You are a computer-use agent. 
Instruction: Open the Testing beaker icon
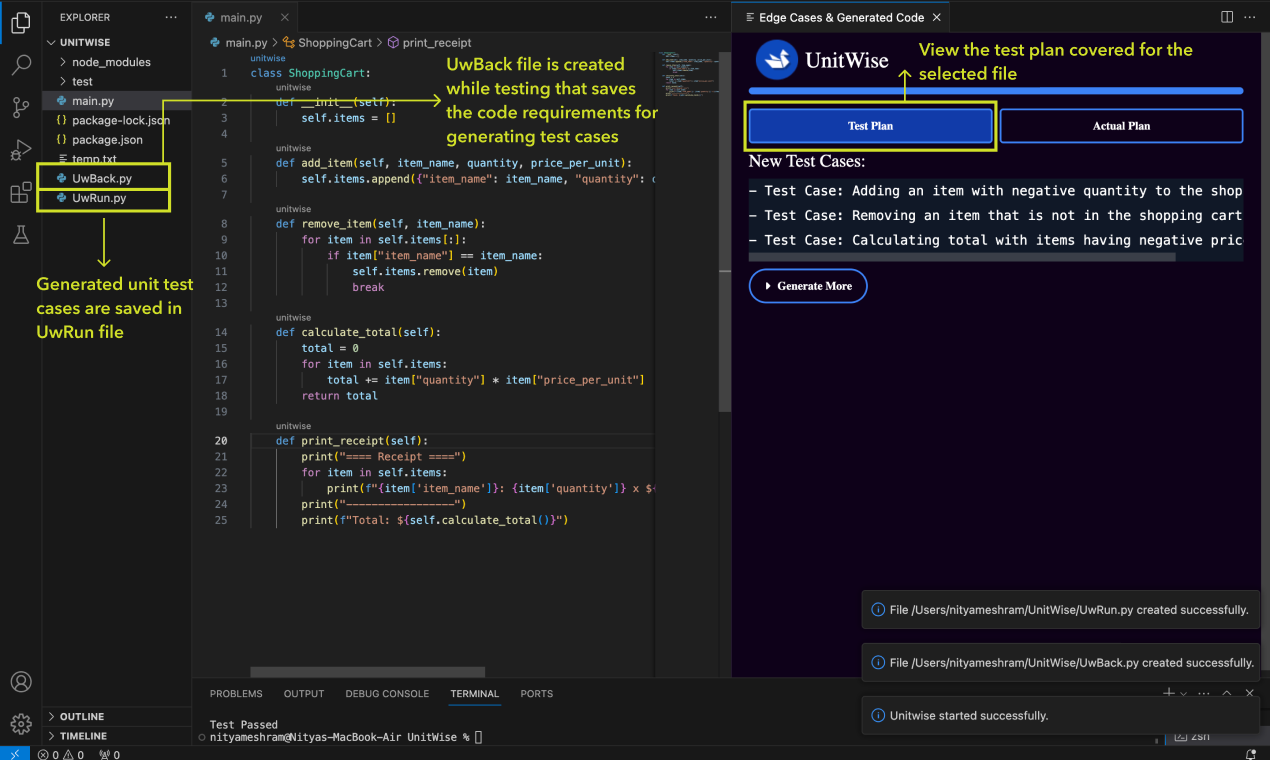point(20,235)
